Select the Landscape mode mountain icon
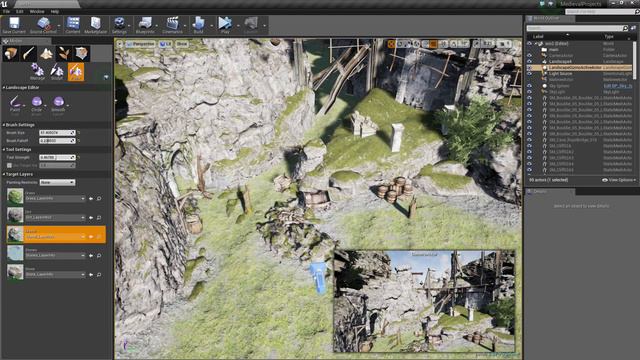640x360 pixels. pos(46,53)
